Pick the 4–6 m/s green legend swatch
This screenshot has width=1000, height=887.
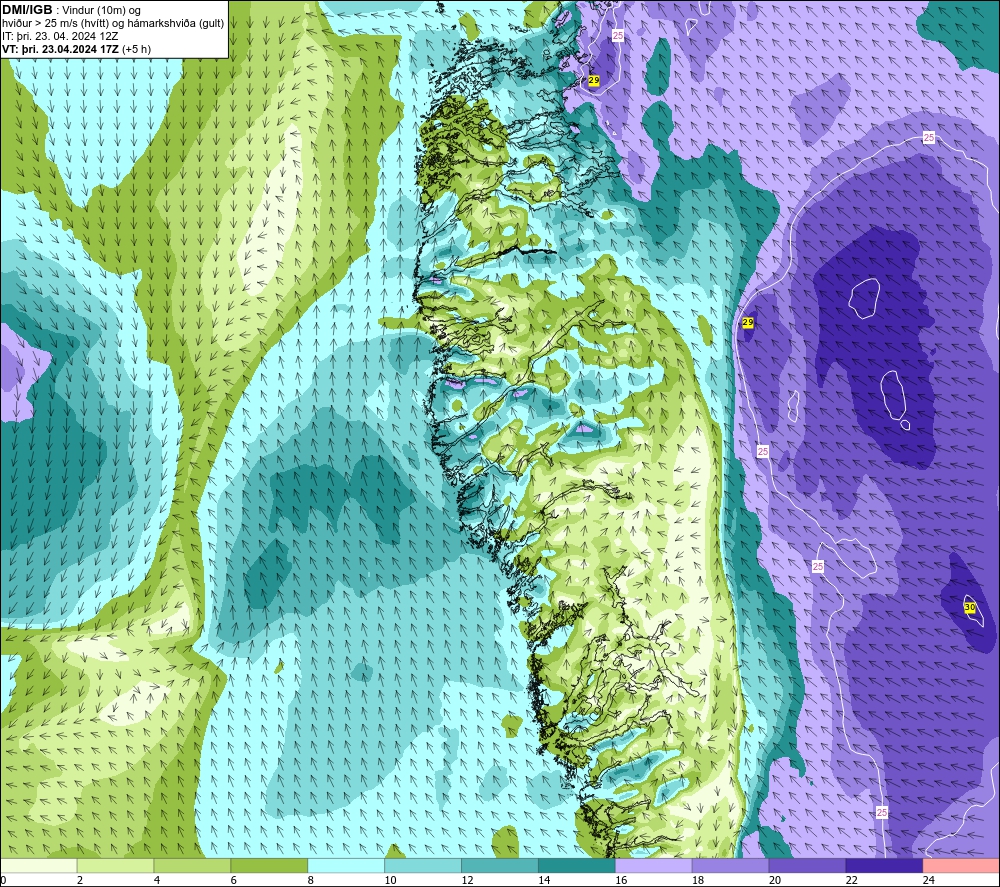tap(192, 866)
